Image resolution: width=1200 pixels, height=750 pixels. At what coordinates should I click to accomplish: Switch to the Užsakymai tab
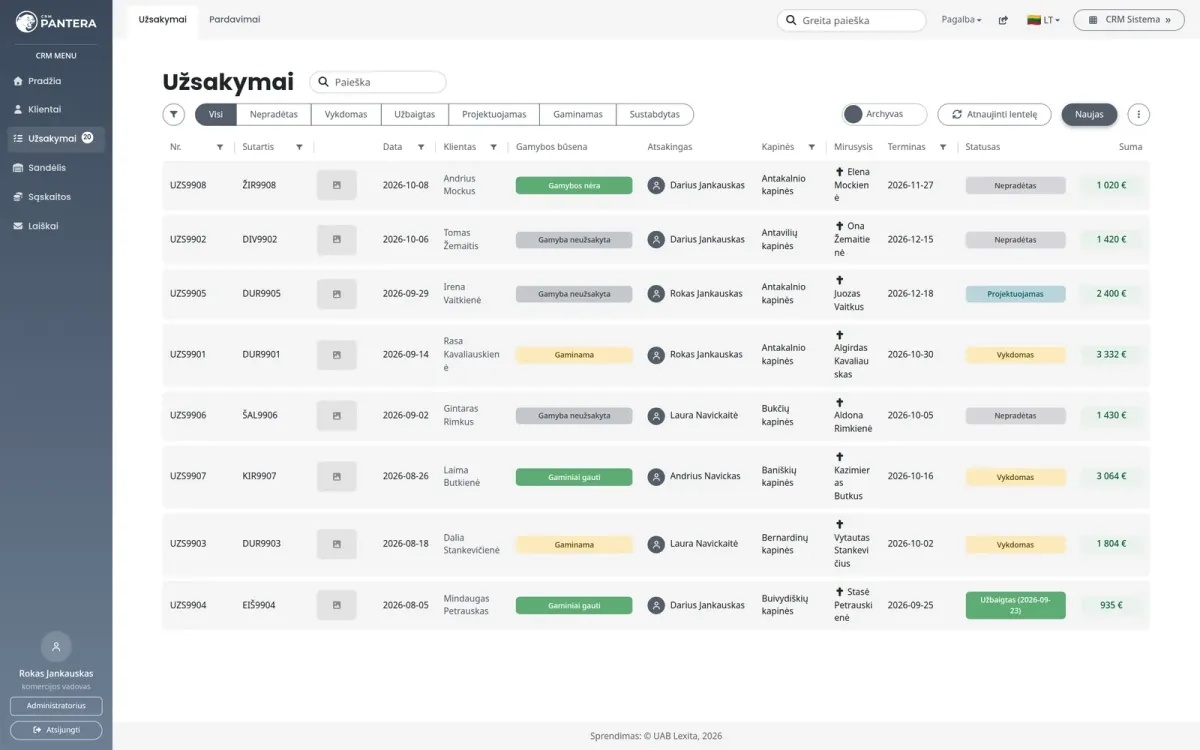click(163, 20)
